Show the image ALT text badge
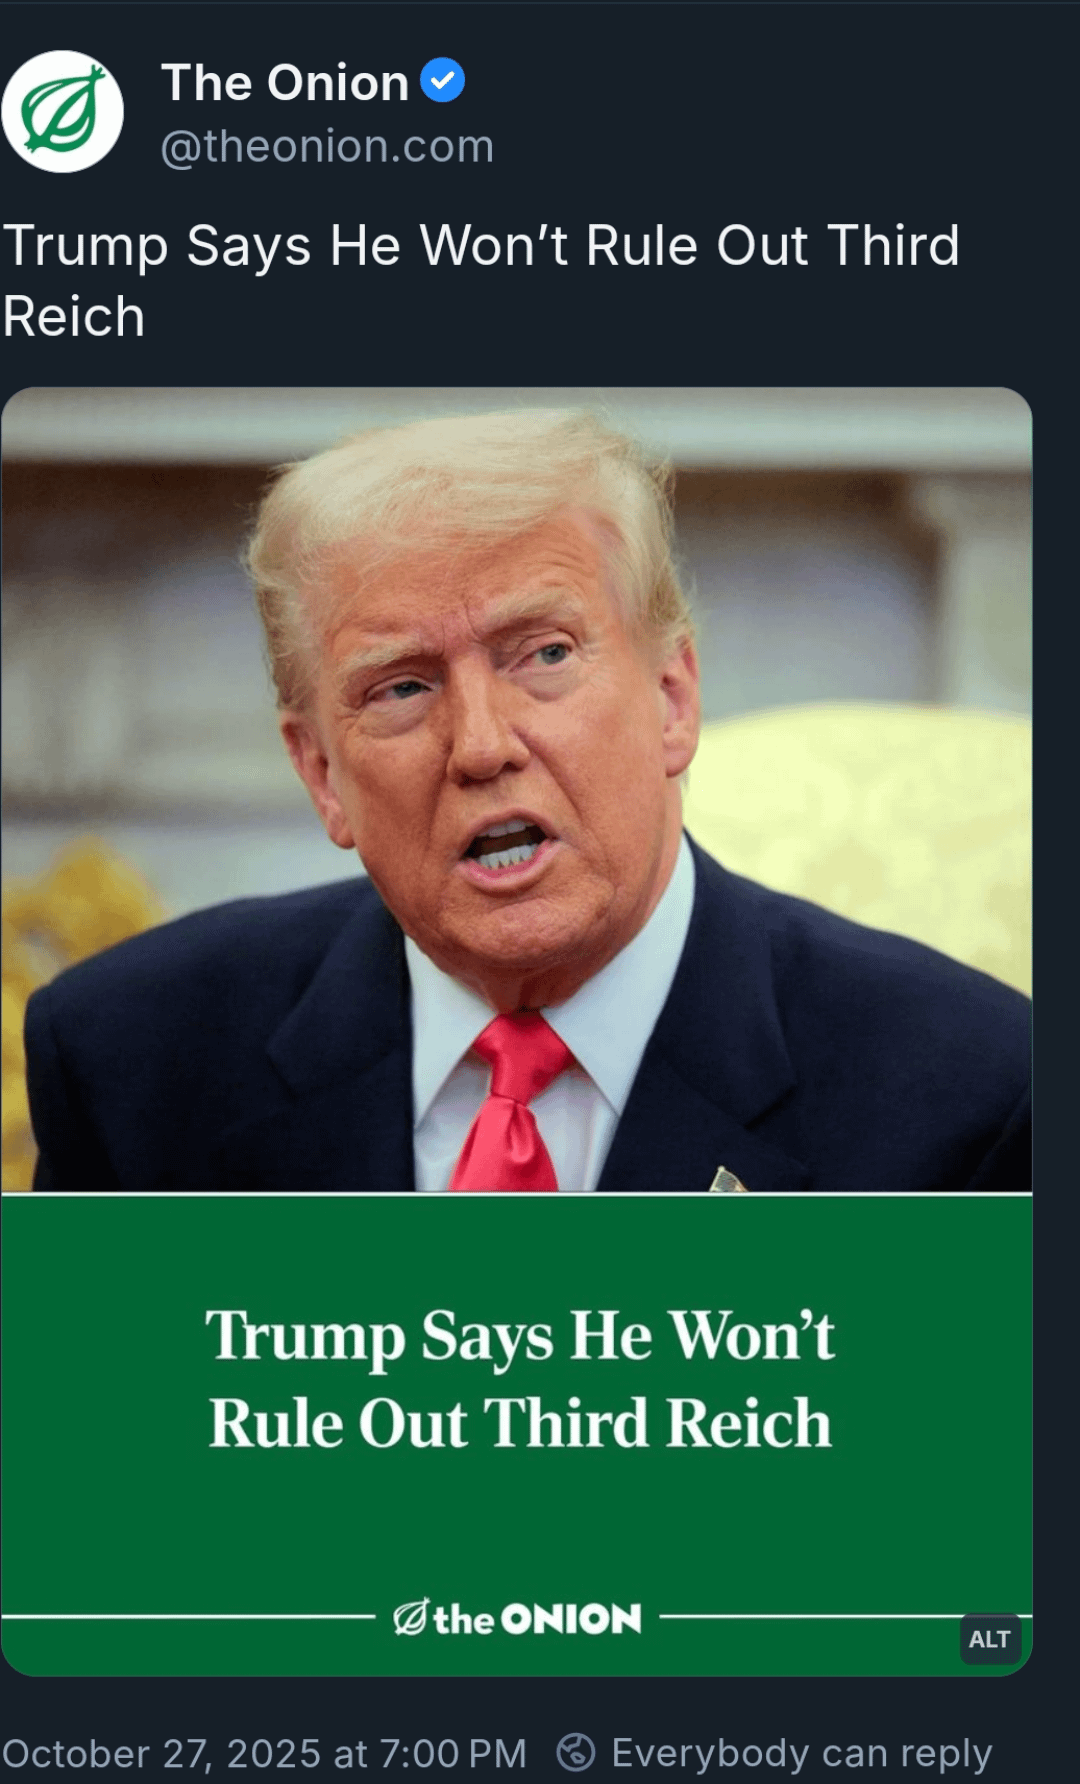The image size is (1080, 1784). coord(989,1639)
